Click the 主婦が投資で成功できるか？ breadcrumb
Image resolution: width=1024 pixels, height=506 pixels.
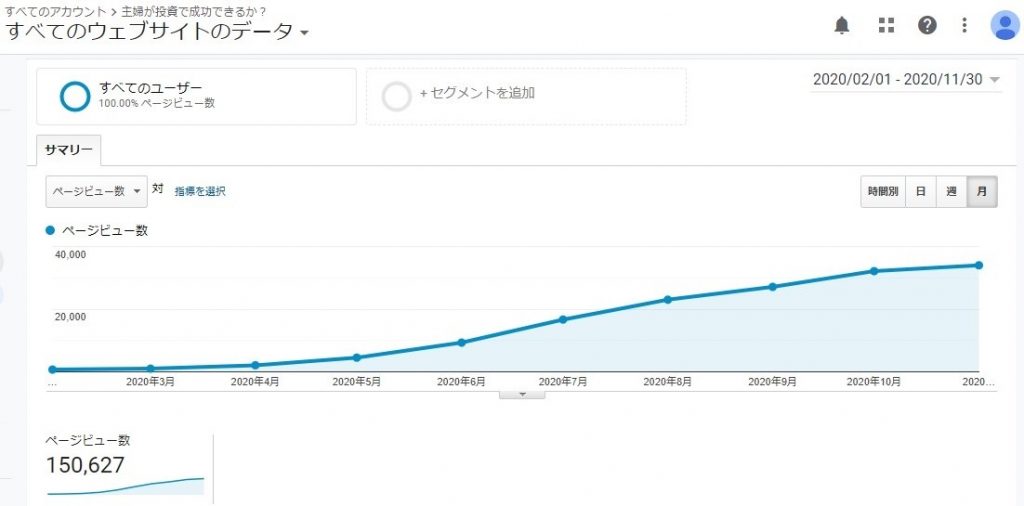click(194, 10)
